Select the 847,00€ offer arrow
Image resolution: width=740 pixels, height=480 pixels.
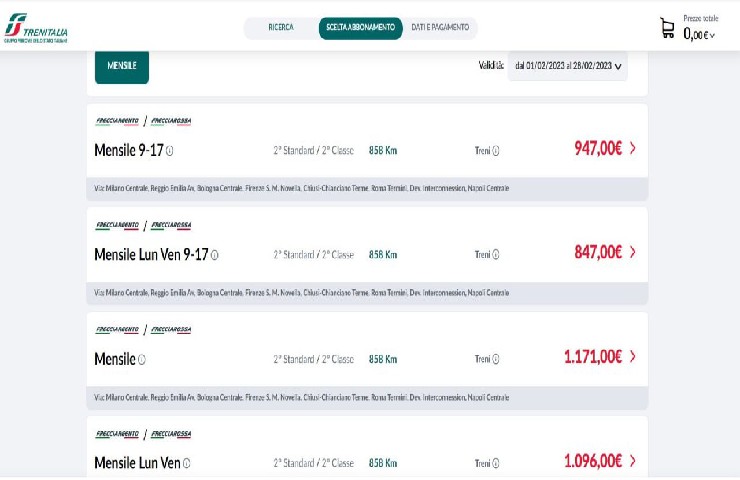pos(633,252)
